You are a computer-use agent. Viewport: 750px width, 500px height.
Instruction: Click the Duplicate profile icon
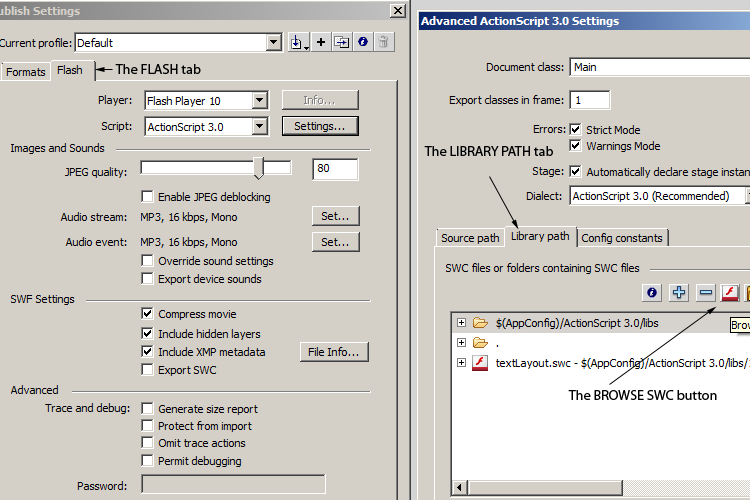pyautogui.click(x=342, y=43)
